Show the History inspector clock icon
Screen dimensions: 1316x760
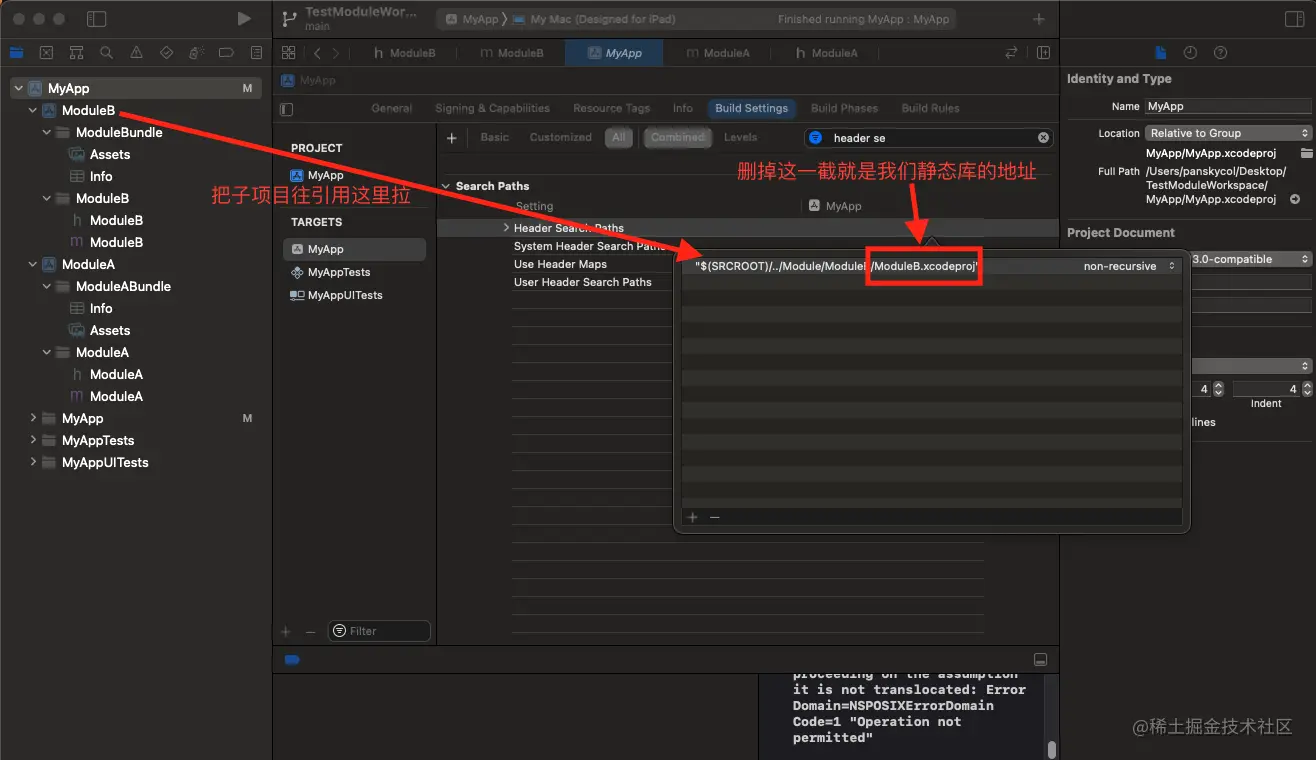coord(1190,53)
